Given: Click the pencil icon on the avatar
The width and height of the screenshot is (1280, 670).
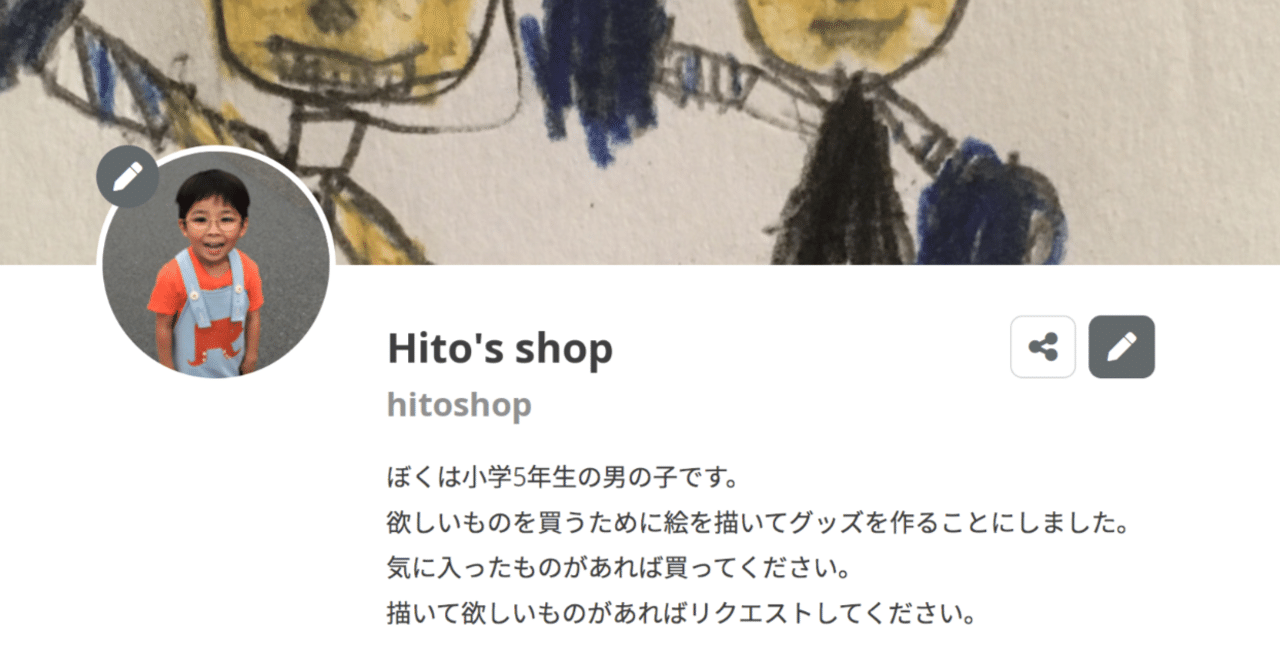Looking at the screenshot, I should point(128,177).
